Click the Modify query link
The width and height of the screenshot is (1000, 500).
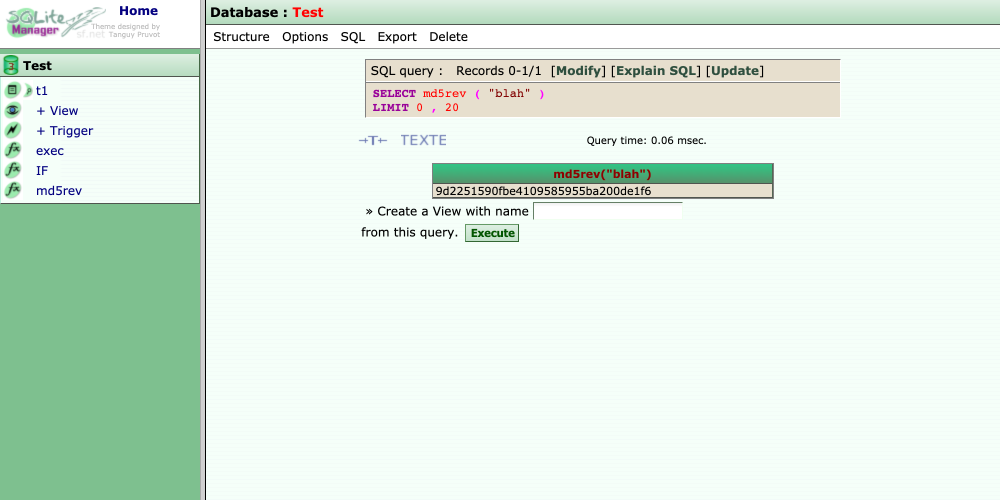coord(578,71)
